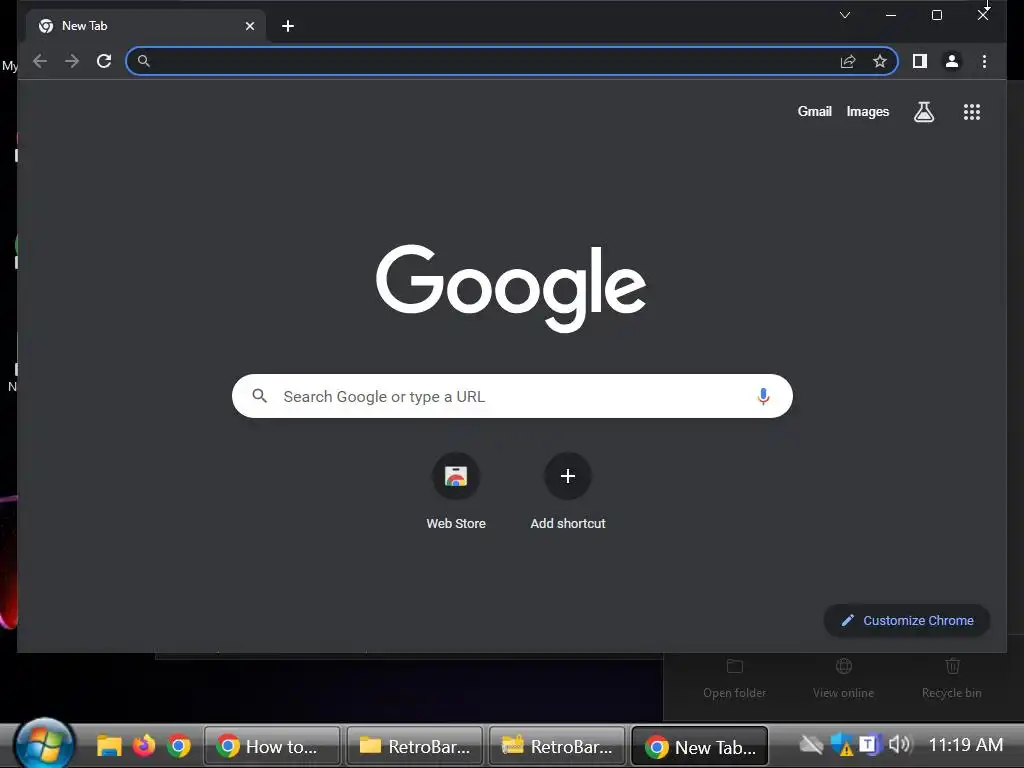
Task: Open Chrome three-dot menu
Action: click(x=984, y=61)
